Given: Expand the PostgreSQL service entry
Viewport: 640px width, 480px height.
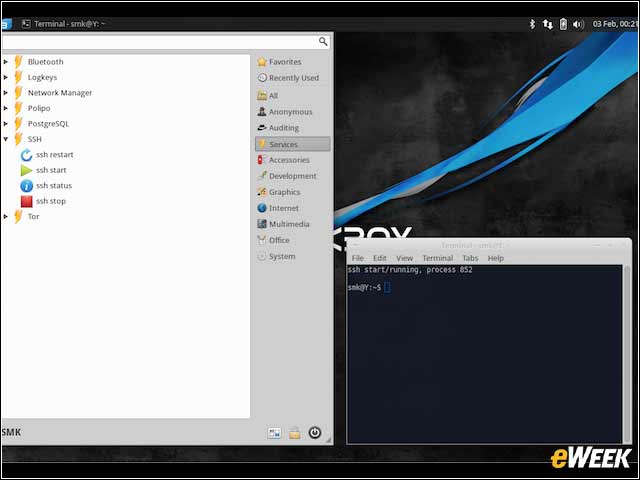Looking at the screenshot, I should [5, 123].
